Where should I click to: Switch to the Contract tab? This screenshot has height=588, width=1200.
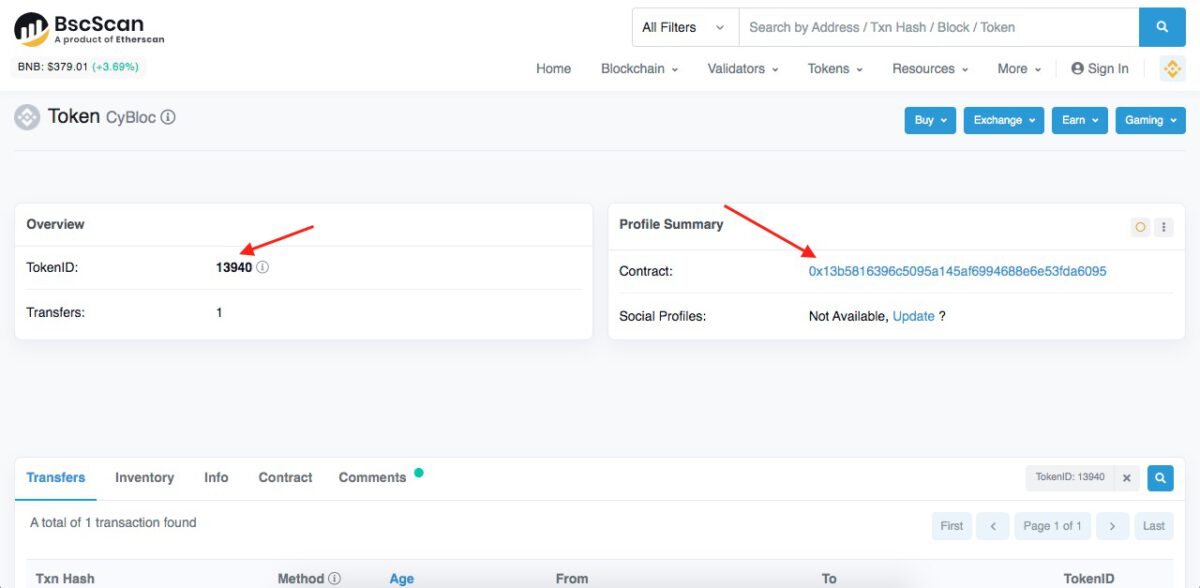coord(285,478)
